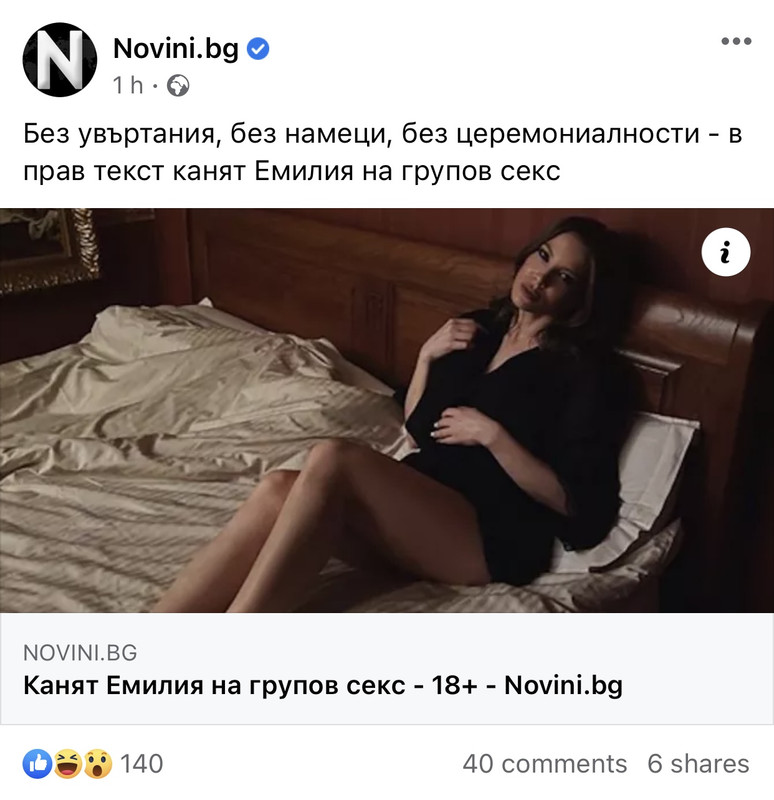Click the article headline ending in 18+ - Novini.bg
Viewport: 774px width, 800px height.
coord(323,685)
